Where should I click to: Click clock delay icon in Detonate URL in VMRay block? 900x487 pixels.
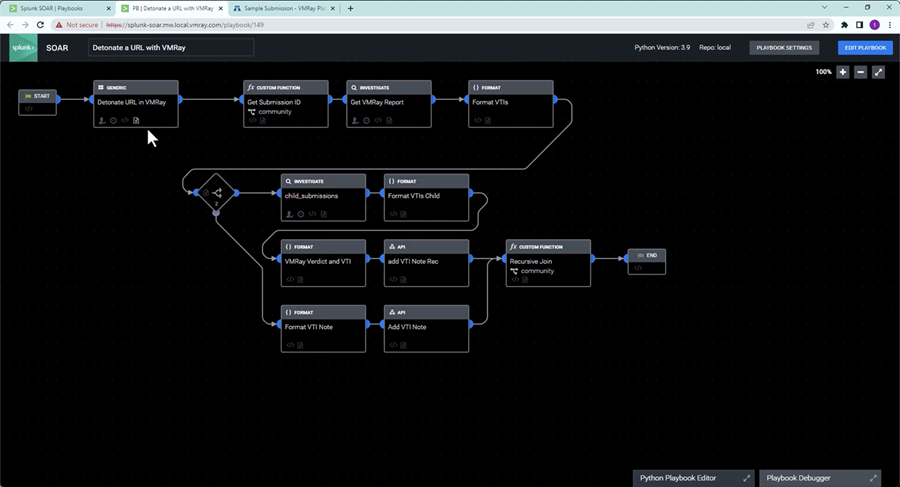[113, 121]
